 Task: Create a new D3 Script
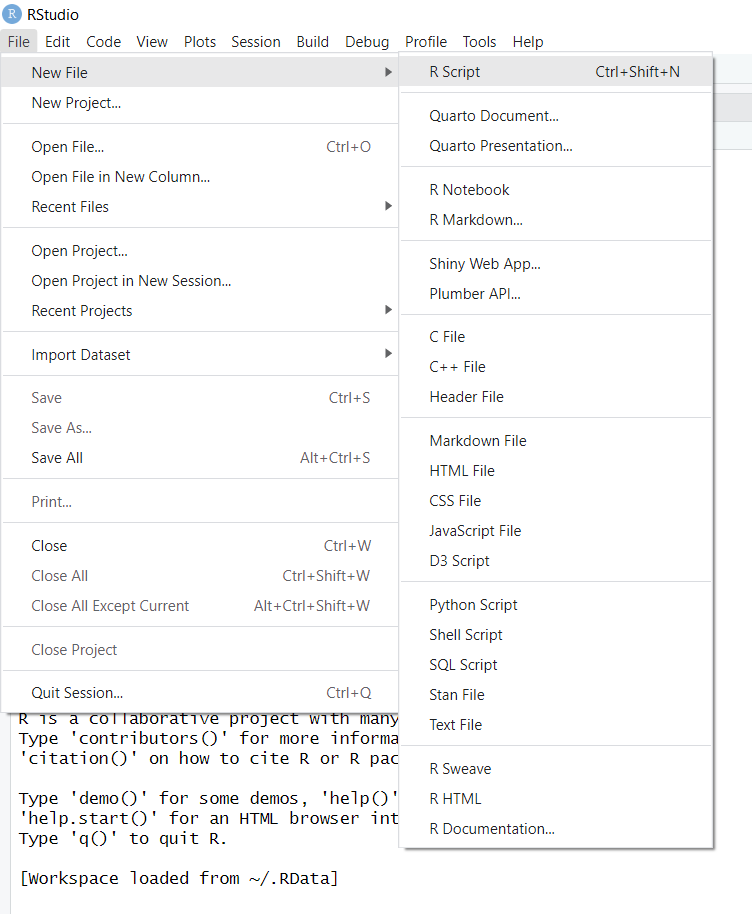pyautogui.click(x=556, y=561)
